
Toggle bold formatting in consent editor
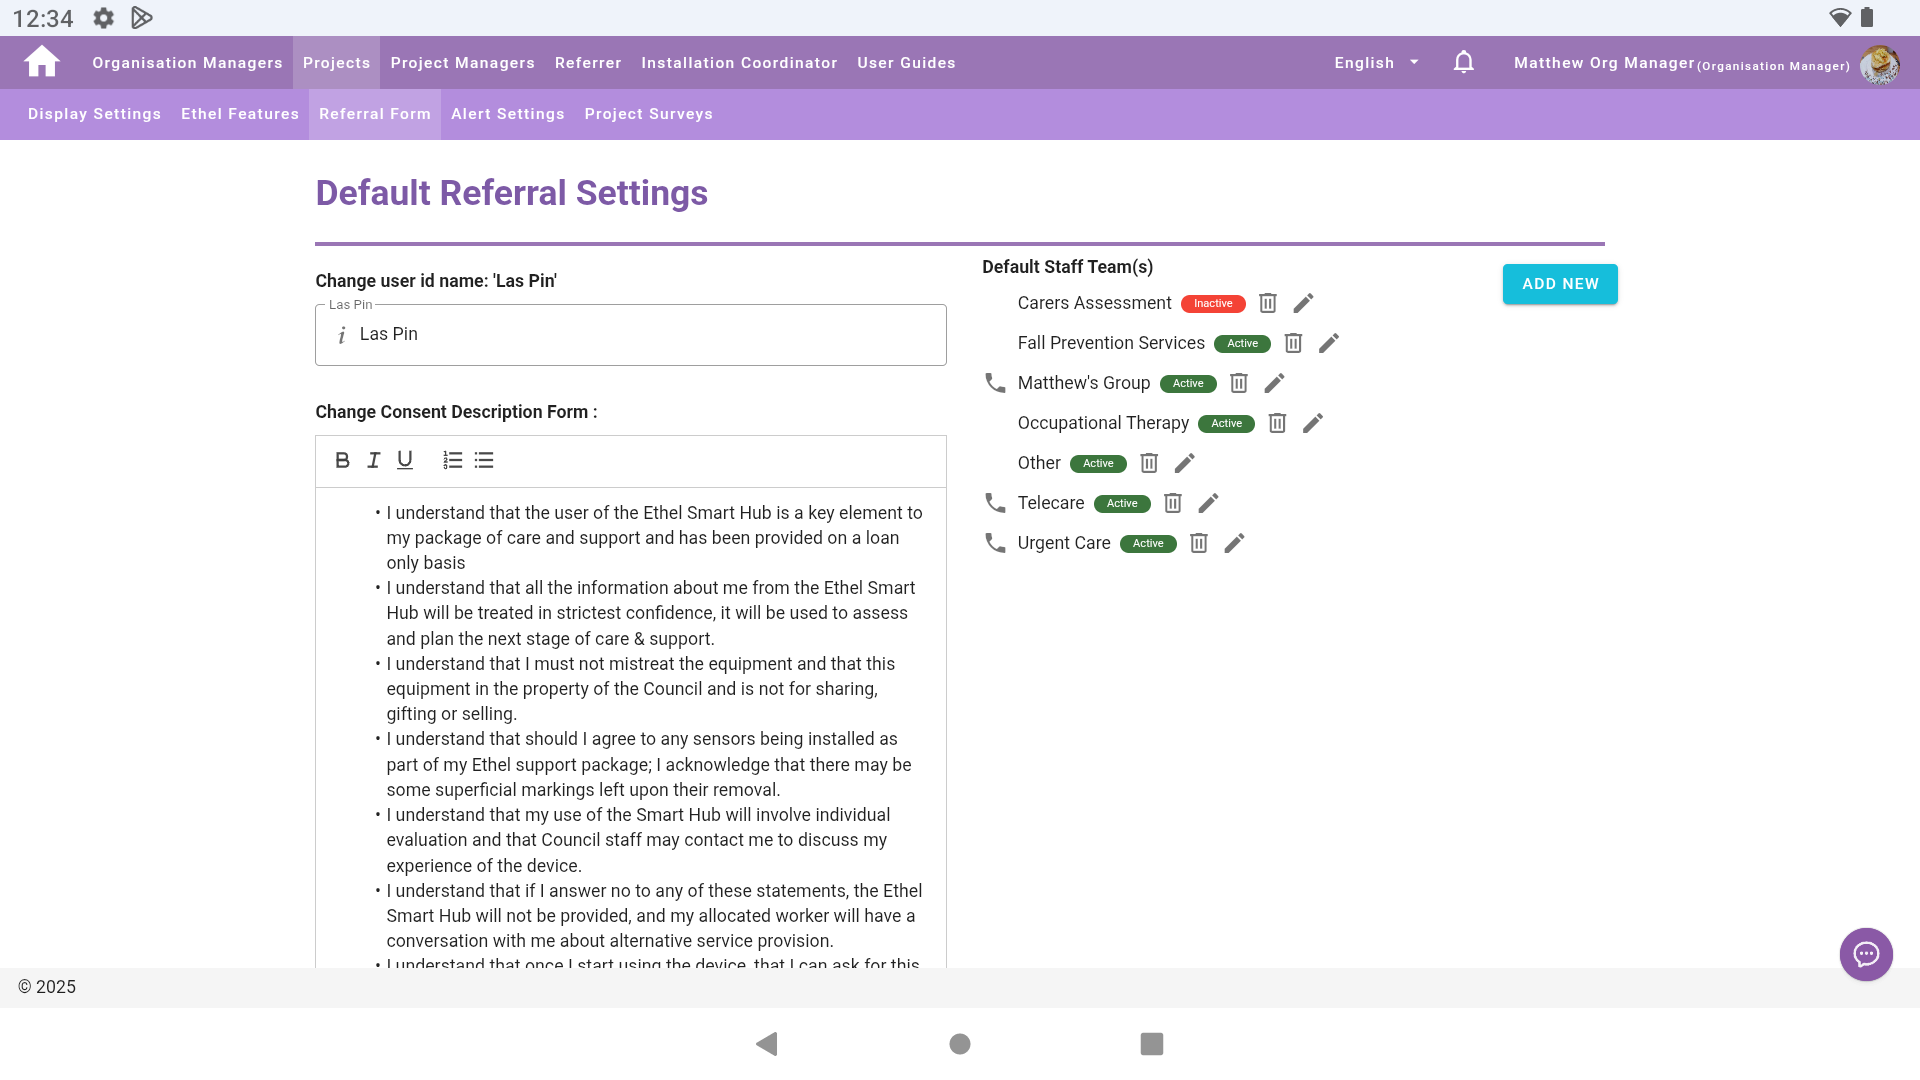(x=342, y=460)
